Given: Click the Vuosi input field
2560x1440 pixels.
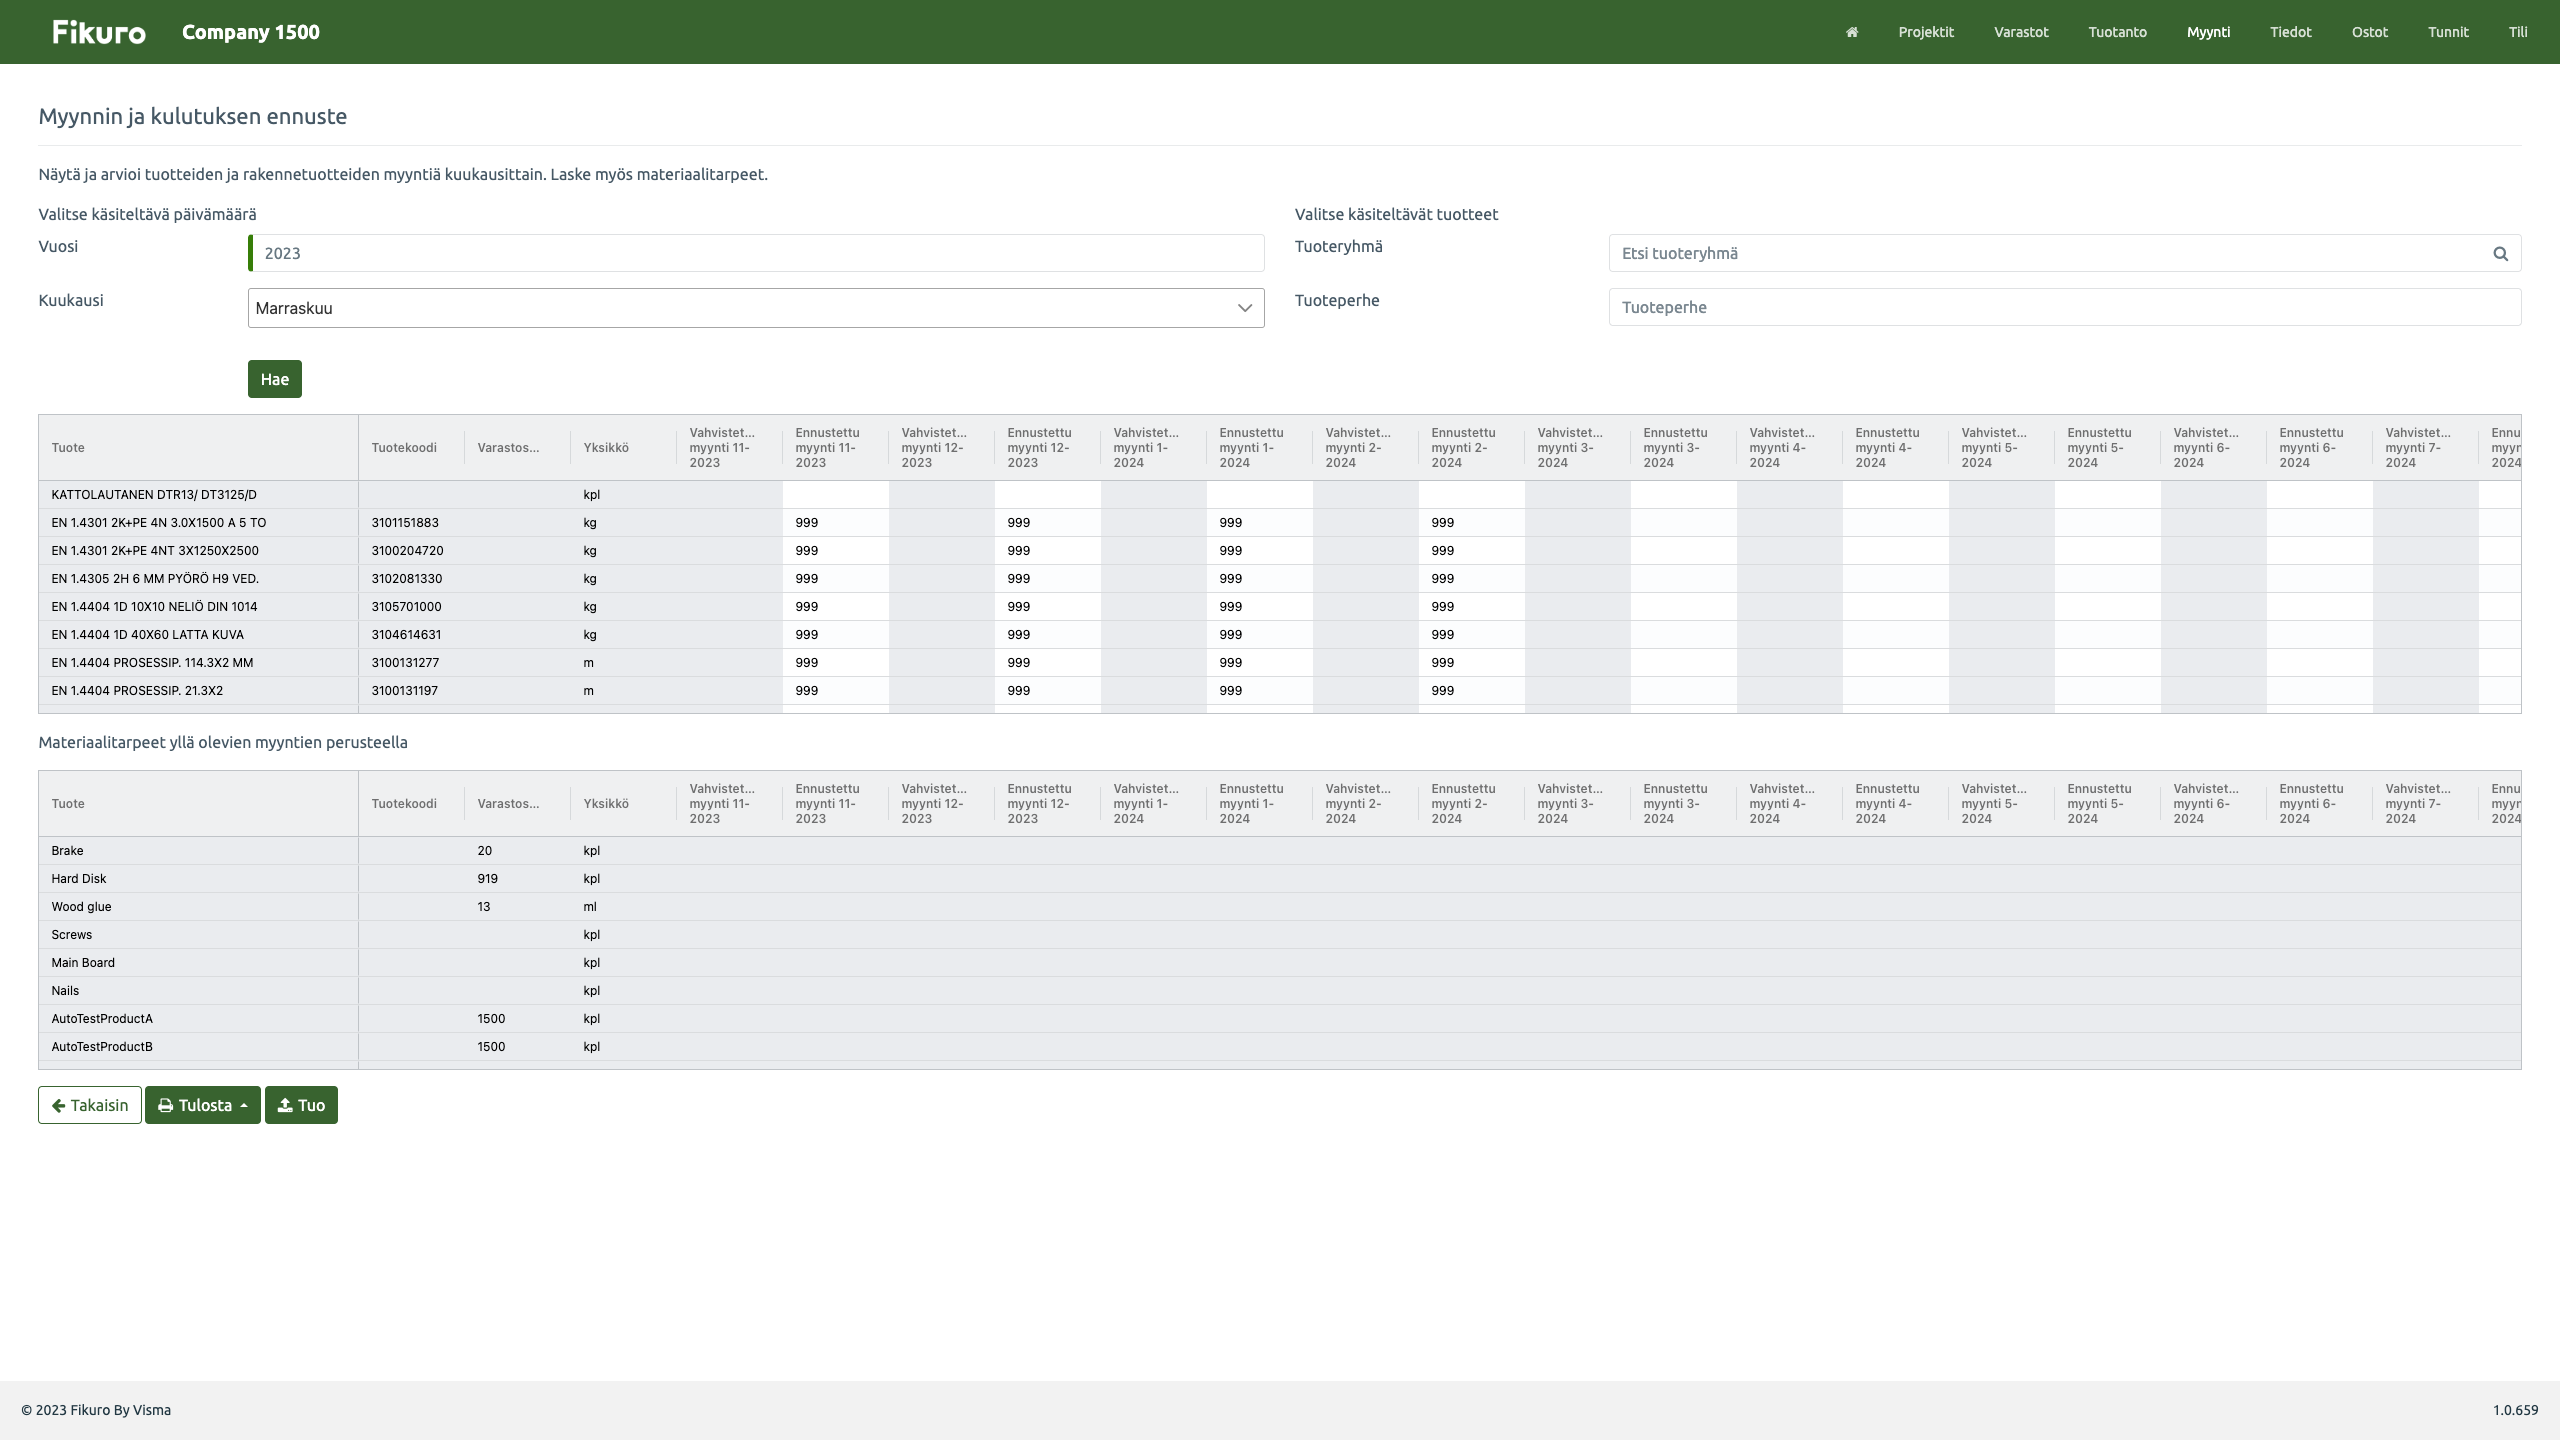Looking at the screenshot, I should click(x=756, y=253).
